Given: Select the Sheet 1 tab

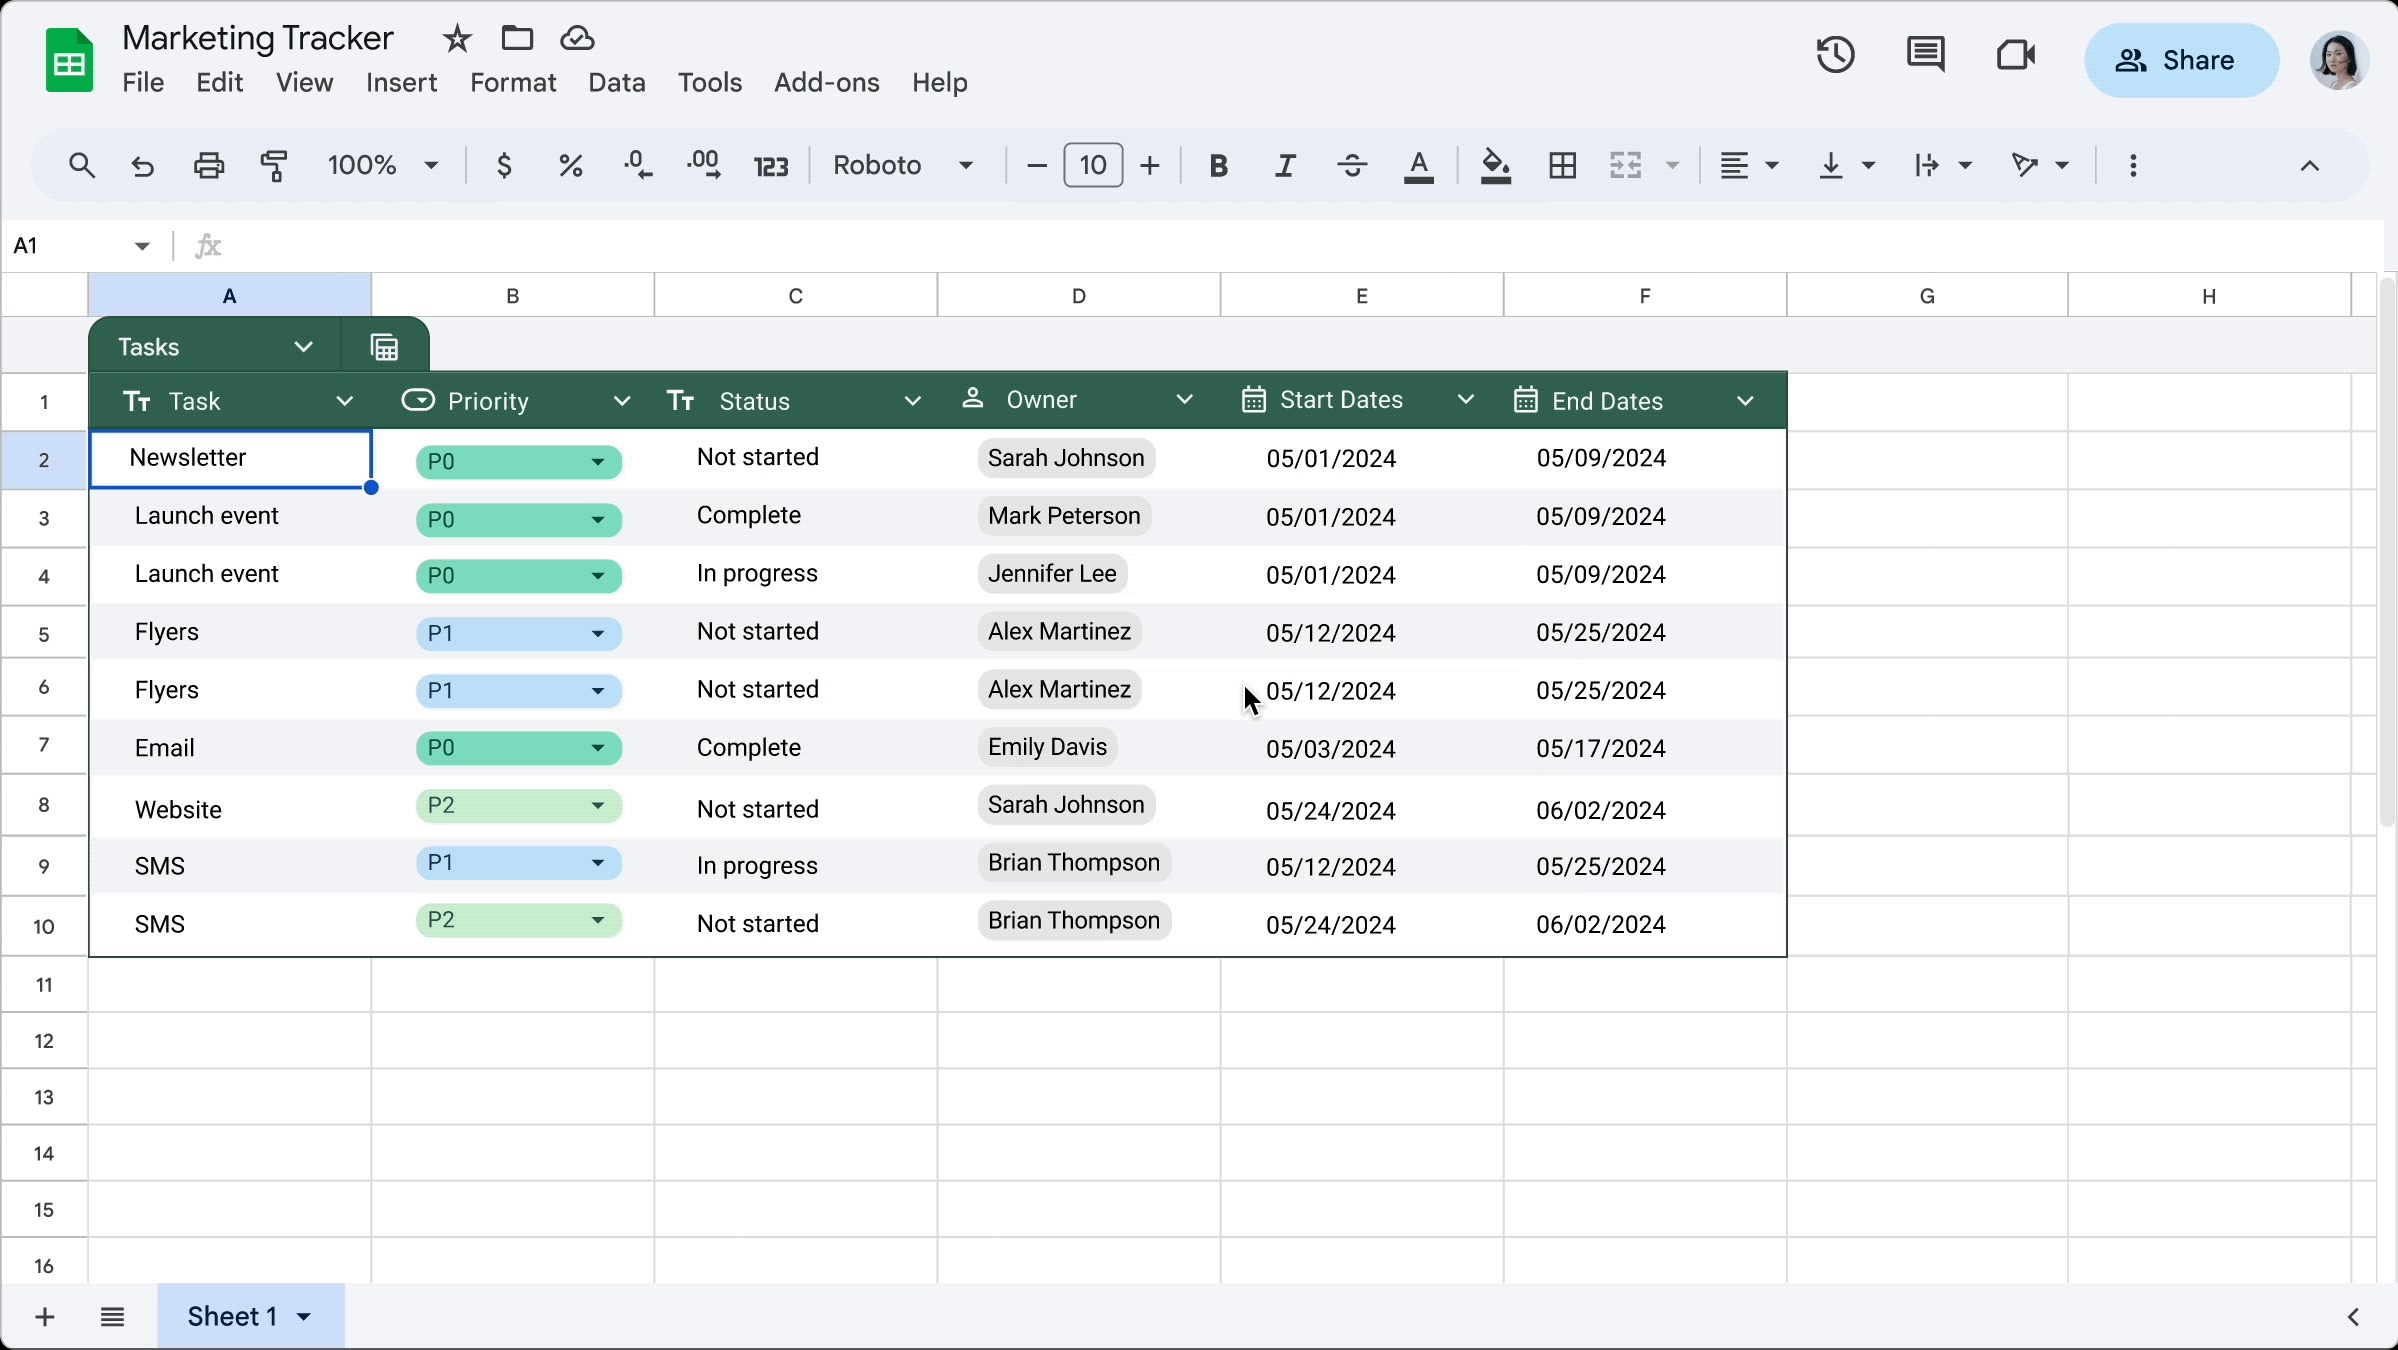Looking at the screenshot, I should pos(250,1316).
